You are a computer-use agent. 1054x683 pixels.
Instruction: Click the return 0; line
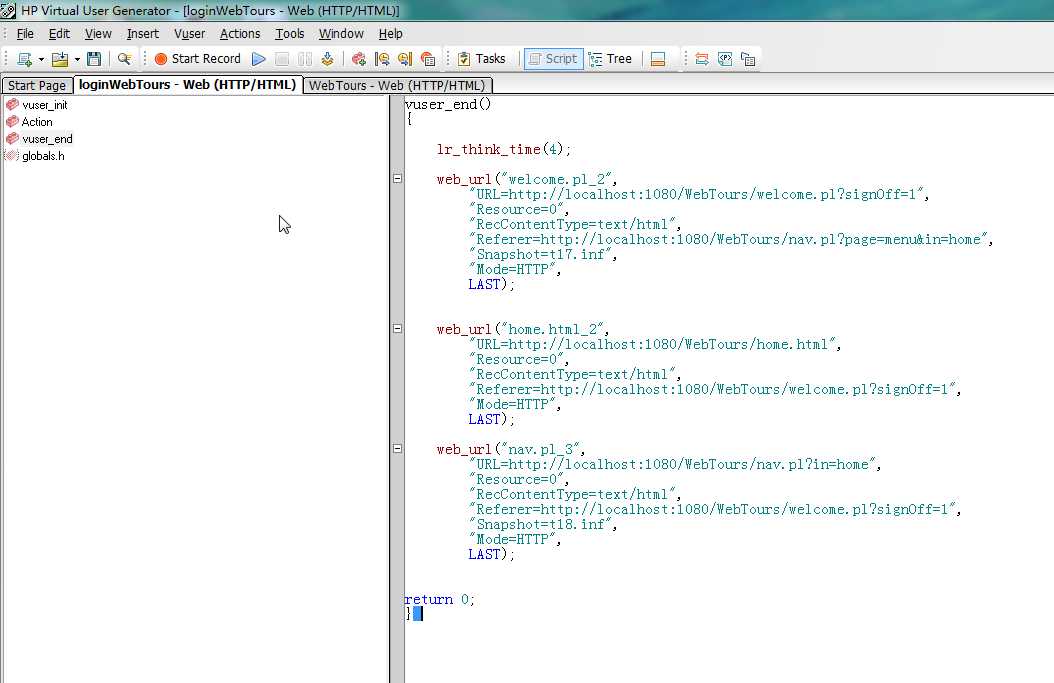coord(440,600)
